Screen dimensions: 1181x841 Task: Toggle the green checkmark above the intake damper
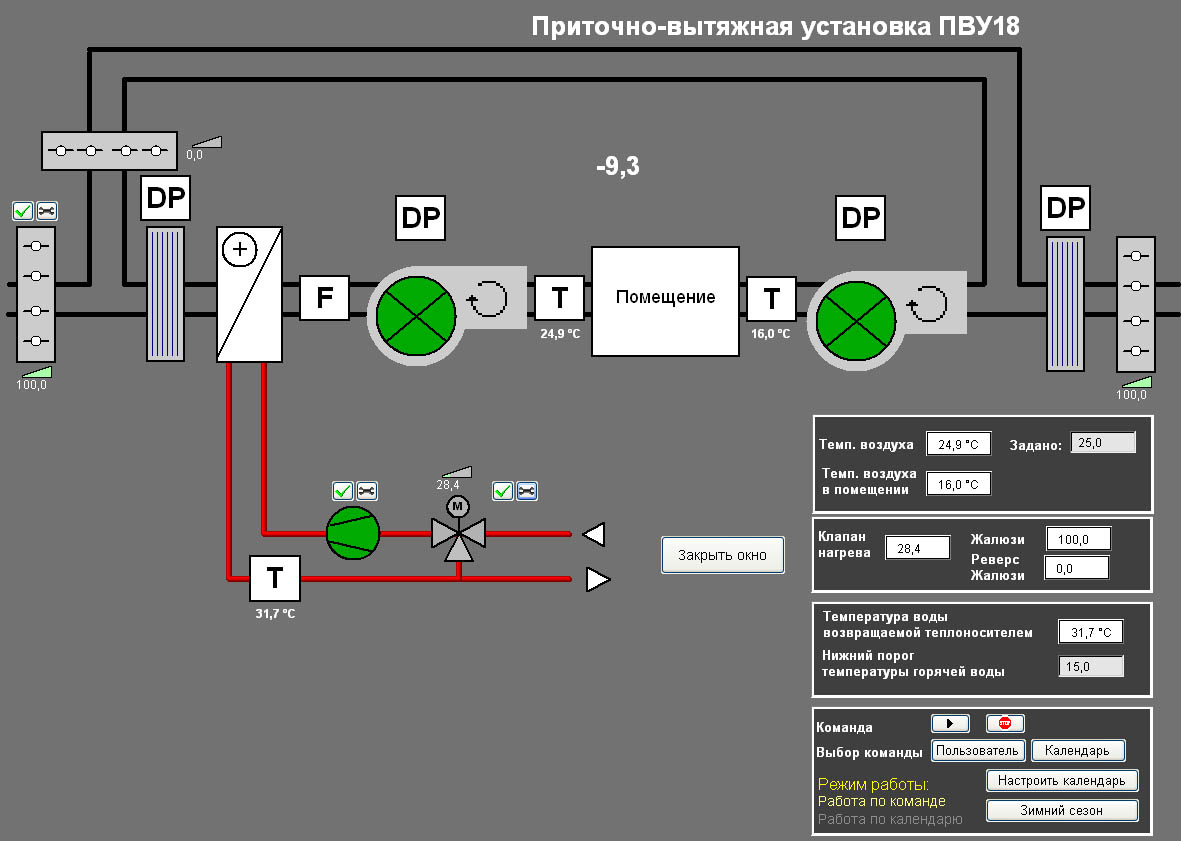pos(23,211)
